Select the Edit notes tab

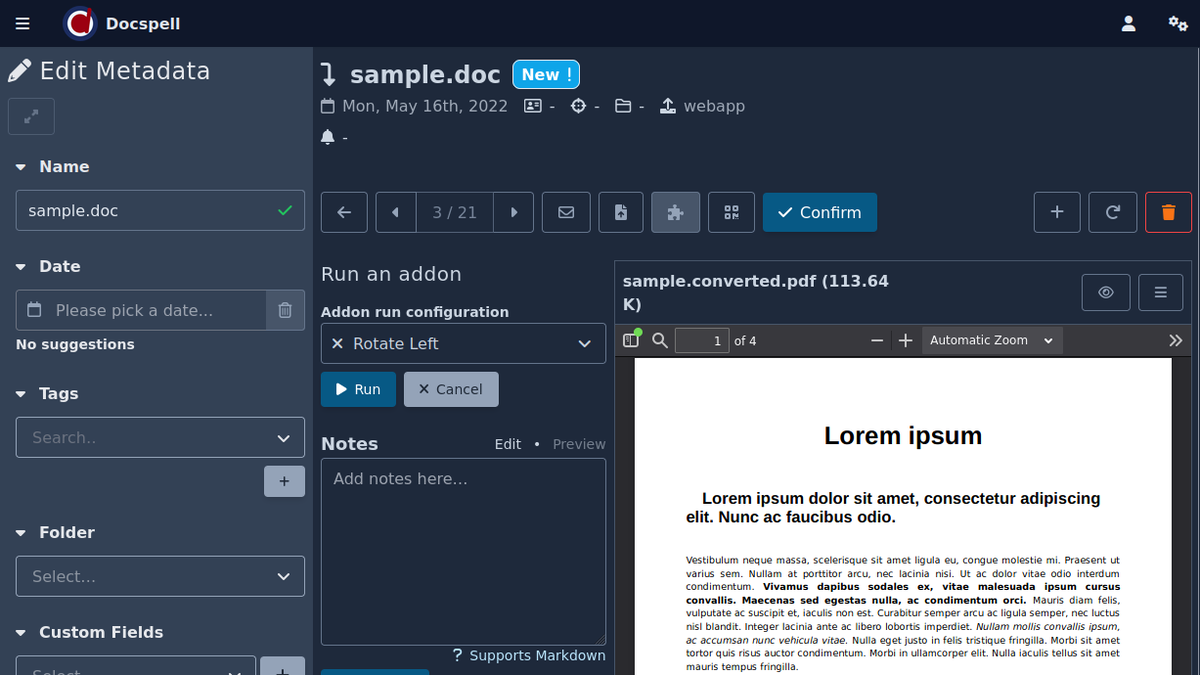pos(508,444)
